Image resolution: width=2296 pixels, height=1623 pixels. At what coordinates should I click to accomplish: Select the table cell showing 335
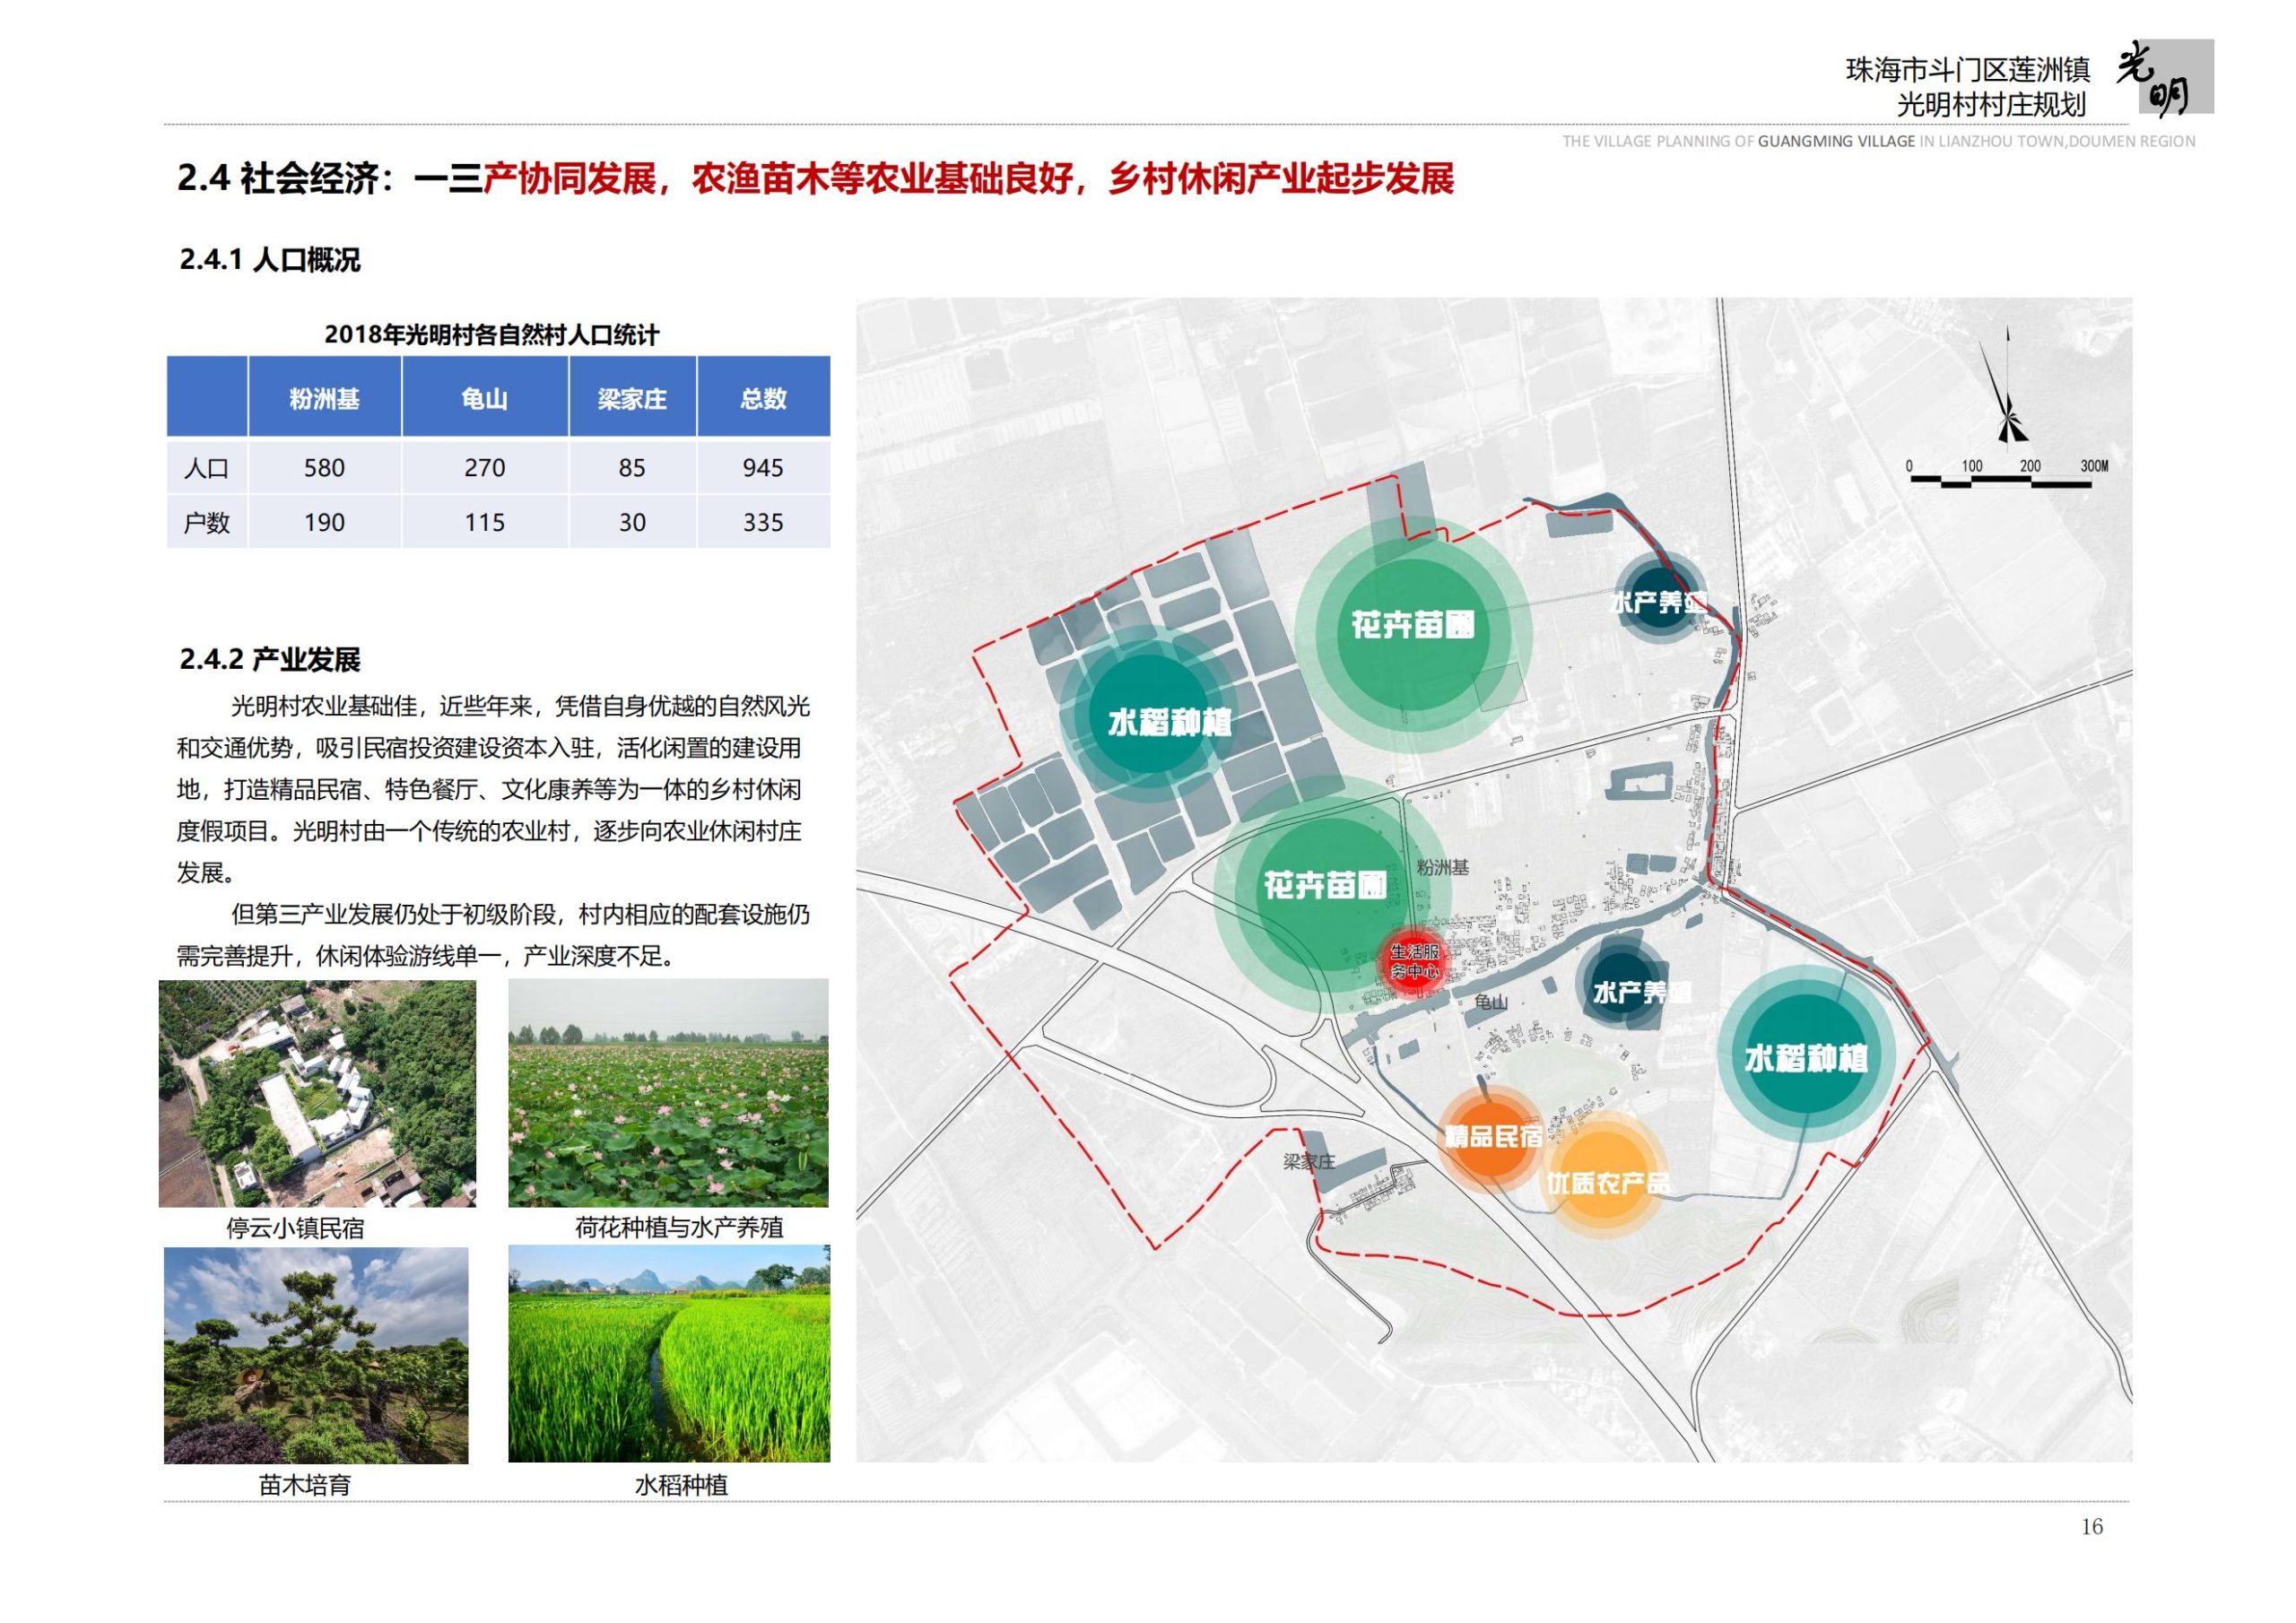tap(763, 522)
